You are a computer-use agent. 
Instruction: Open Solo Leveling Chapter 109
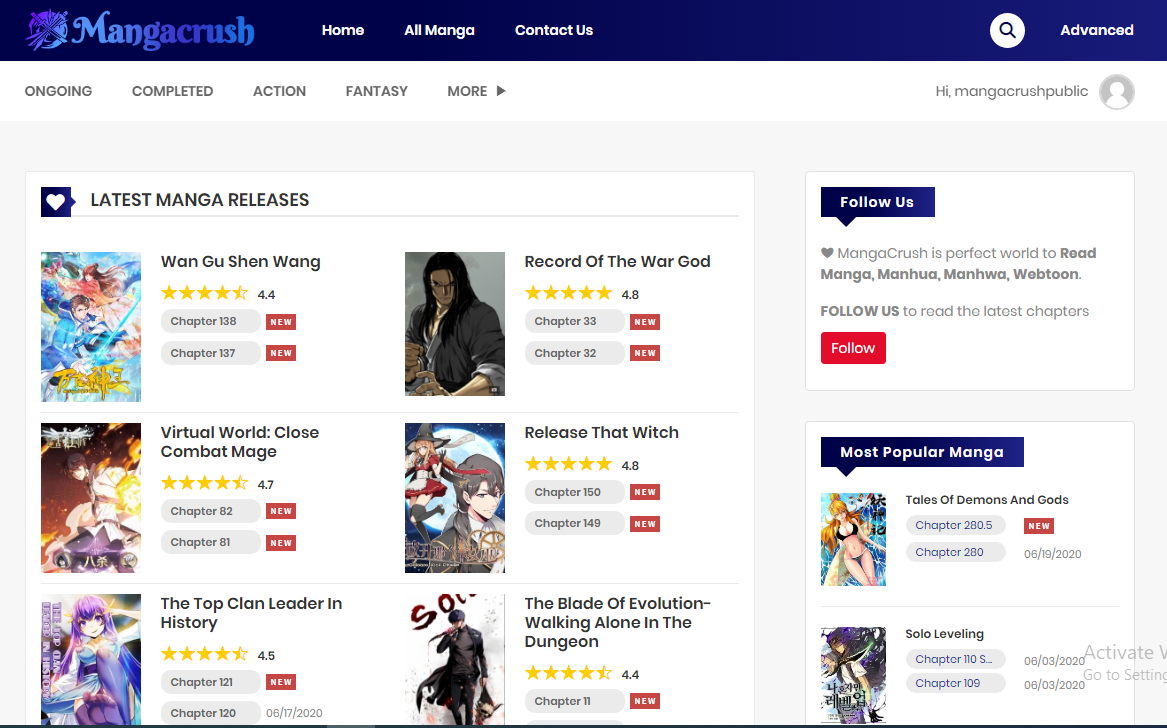pos(956,683)
